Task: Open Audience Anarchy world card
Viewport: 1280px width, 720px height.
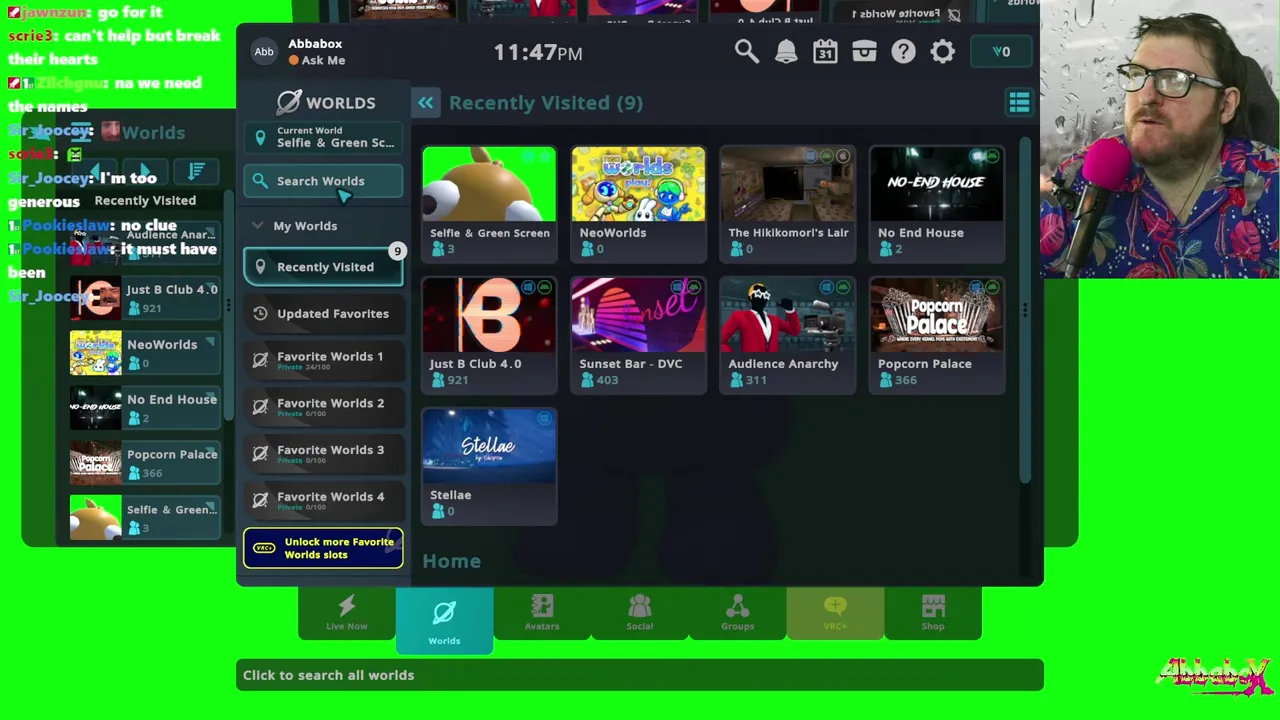Action: point(788,334)
